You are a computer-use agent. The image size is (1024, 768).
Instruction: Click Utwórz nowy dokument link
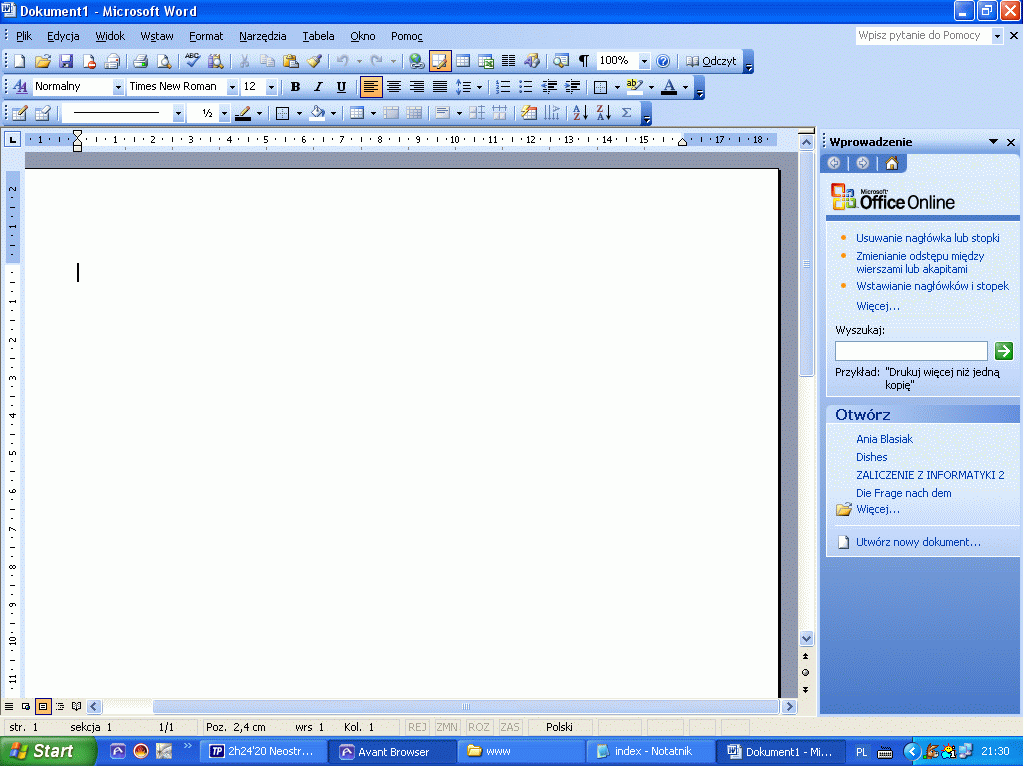coord(918,542)
